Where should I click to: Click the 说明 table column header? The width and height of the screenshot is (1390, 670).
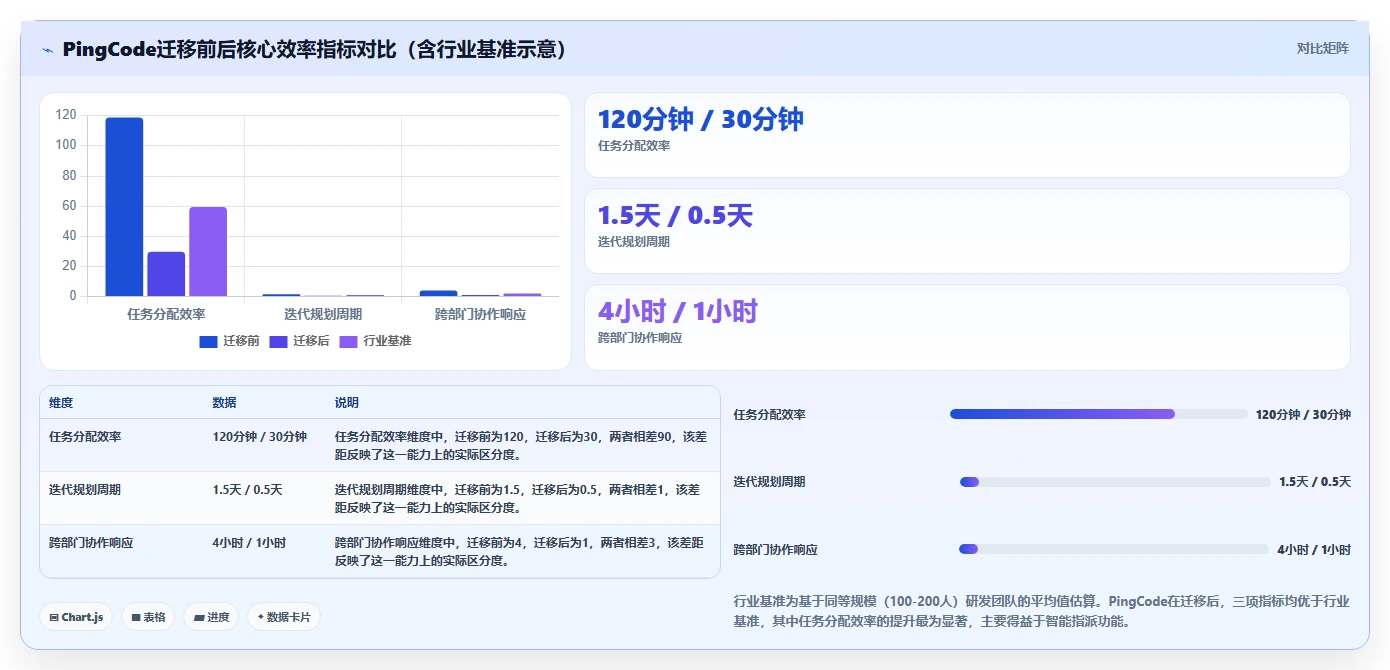pos(347,403)
